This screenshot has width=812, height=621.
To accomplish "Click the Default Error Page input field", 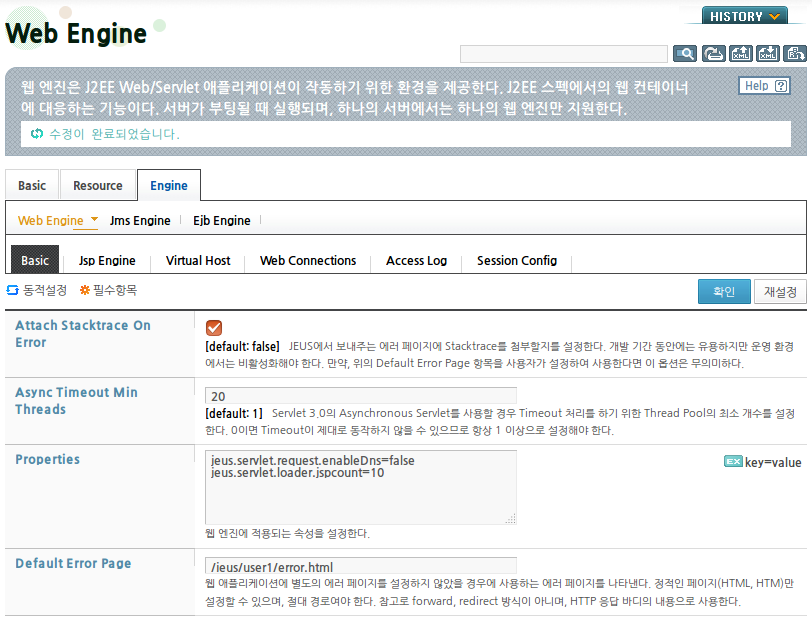I will click(361, 567).
